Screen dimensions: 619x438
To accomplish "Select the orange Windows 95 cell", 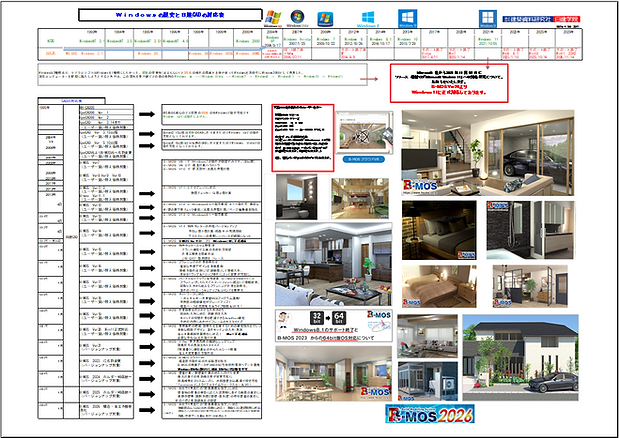I will [148, 53].
